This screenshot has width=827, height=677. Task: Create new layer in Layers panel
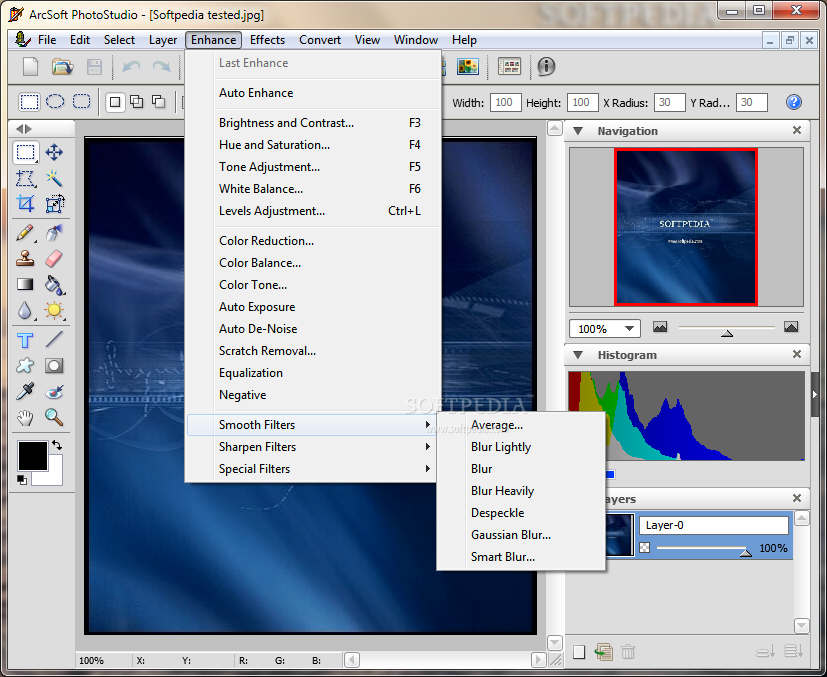[x=579, y=652]
